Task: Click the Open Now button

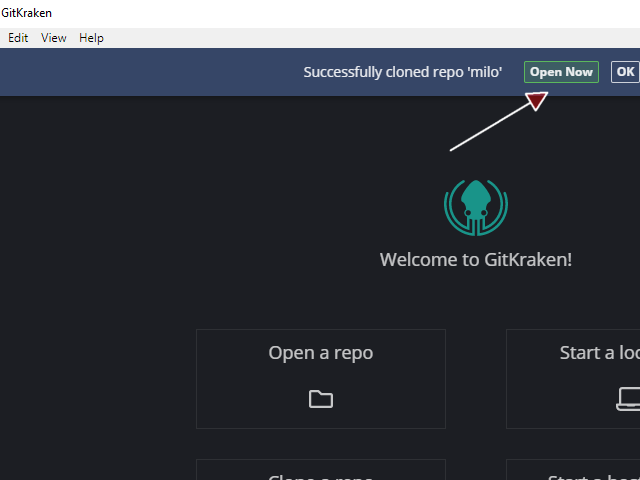Action: tap(561, 72)
